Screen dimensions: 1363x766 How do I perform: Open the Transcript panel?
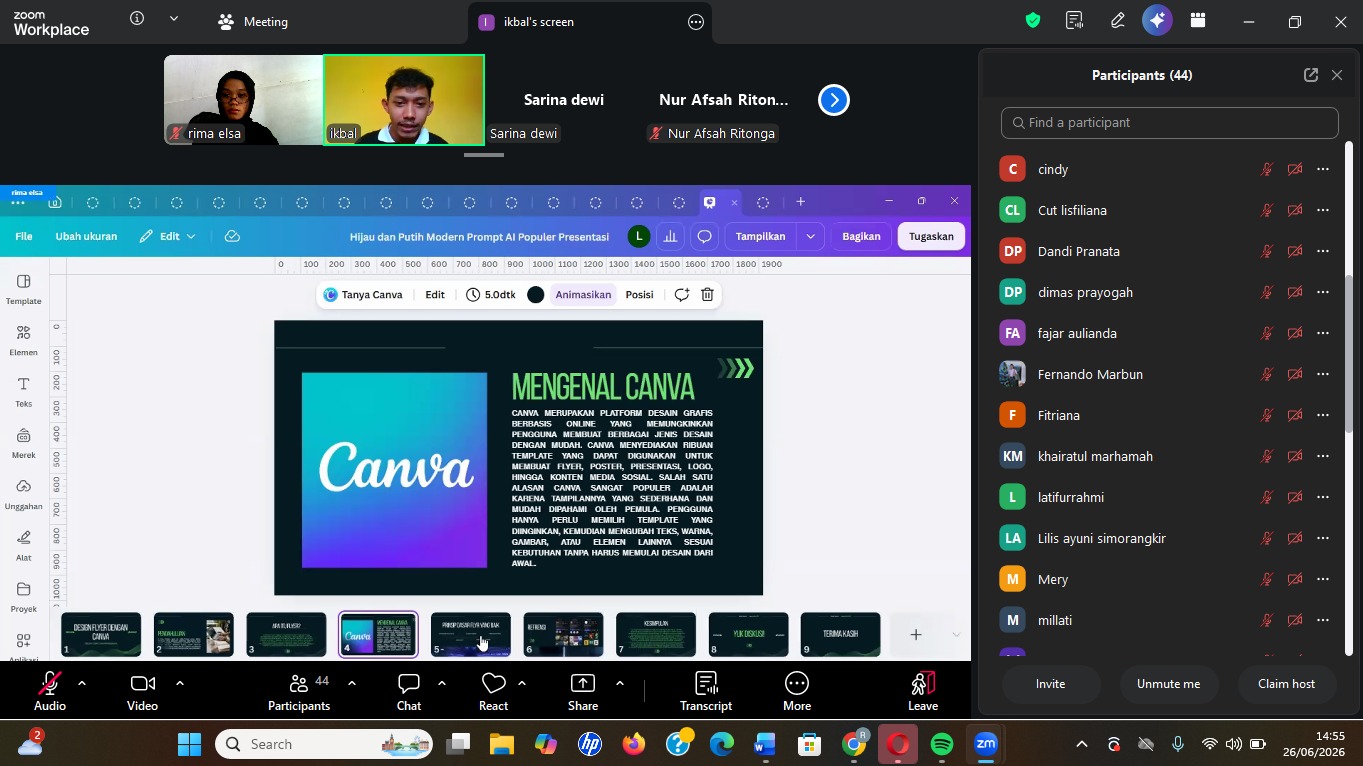coord(706,692)
